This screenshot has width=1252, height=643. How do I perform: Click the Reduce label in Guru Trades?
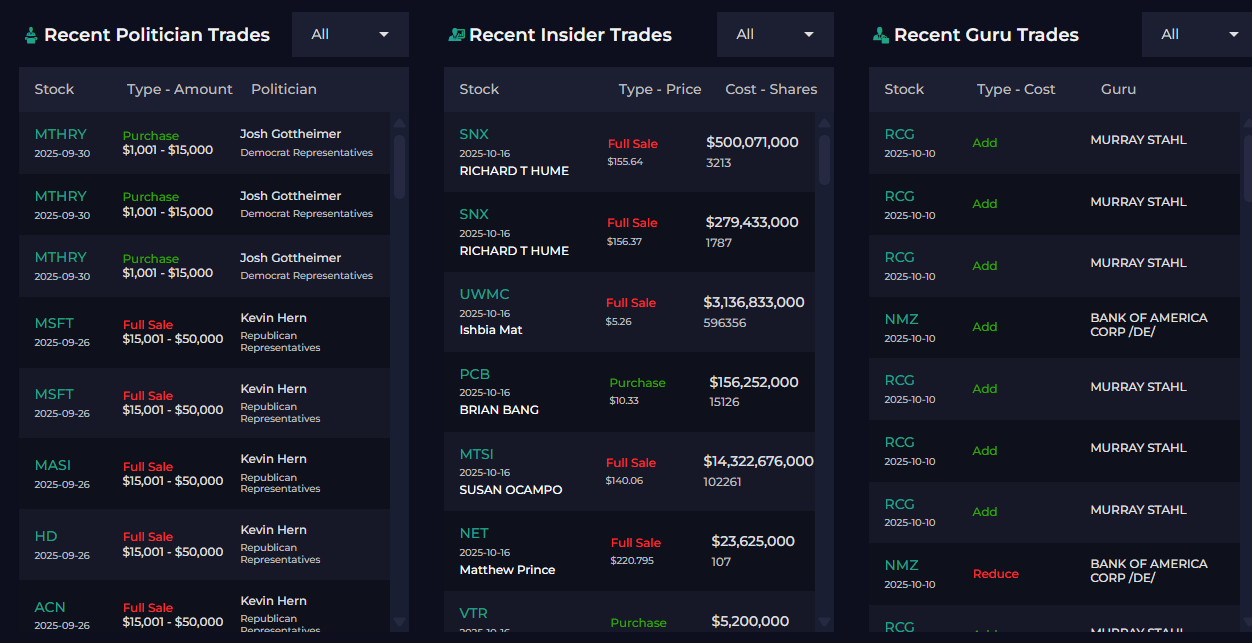996,574
